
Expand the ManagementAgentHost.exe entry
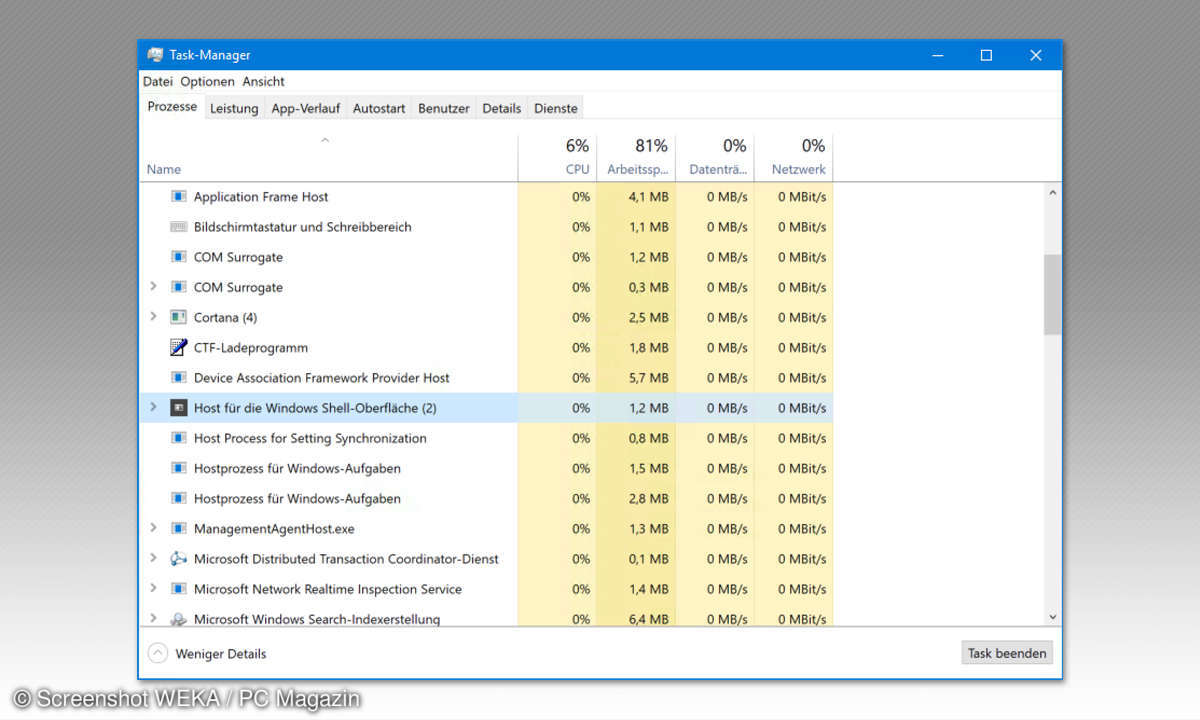153,528
